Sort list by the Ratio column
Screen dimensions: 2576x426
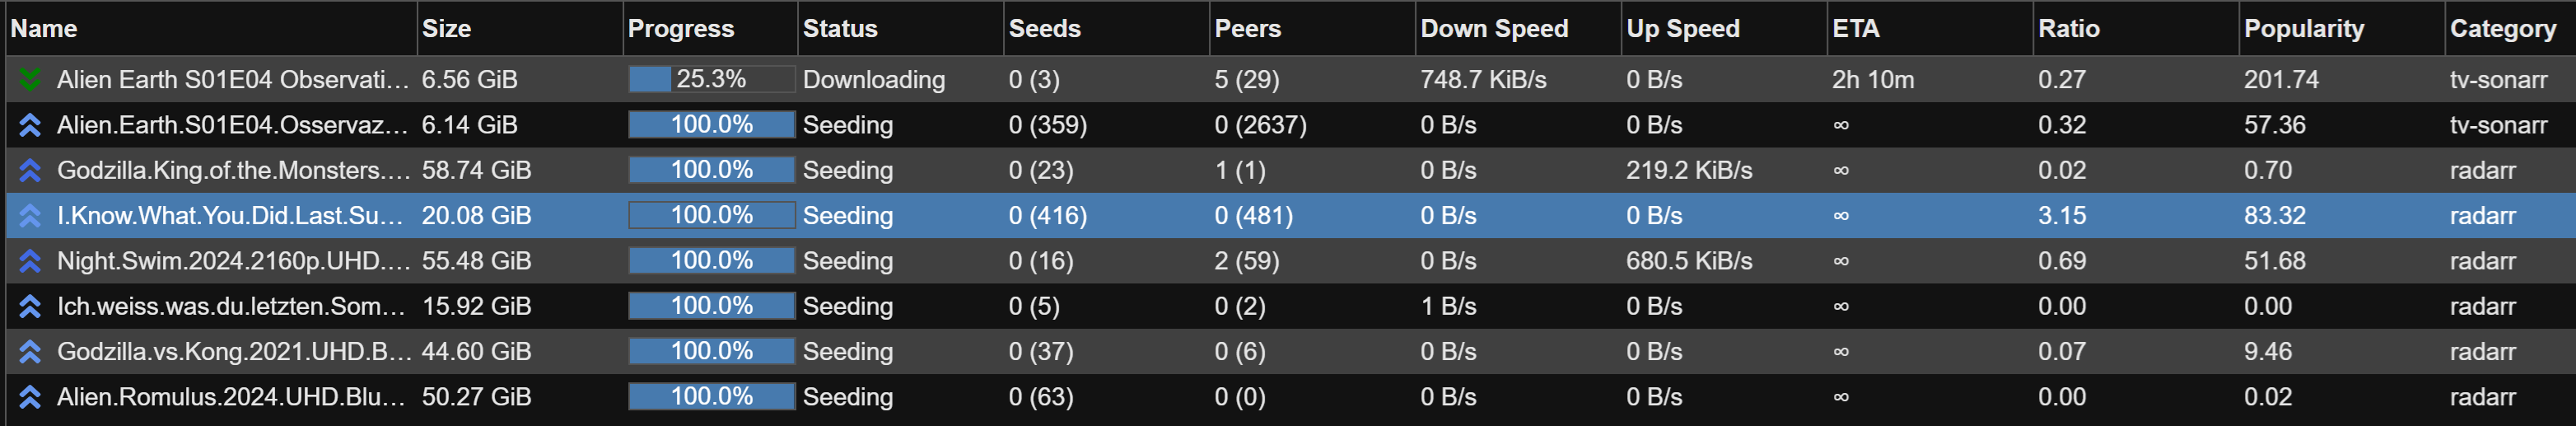pos(2068,28)
